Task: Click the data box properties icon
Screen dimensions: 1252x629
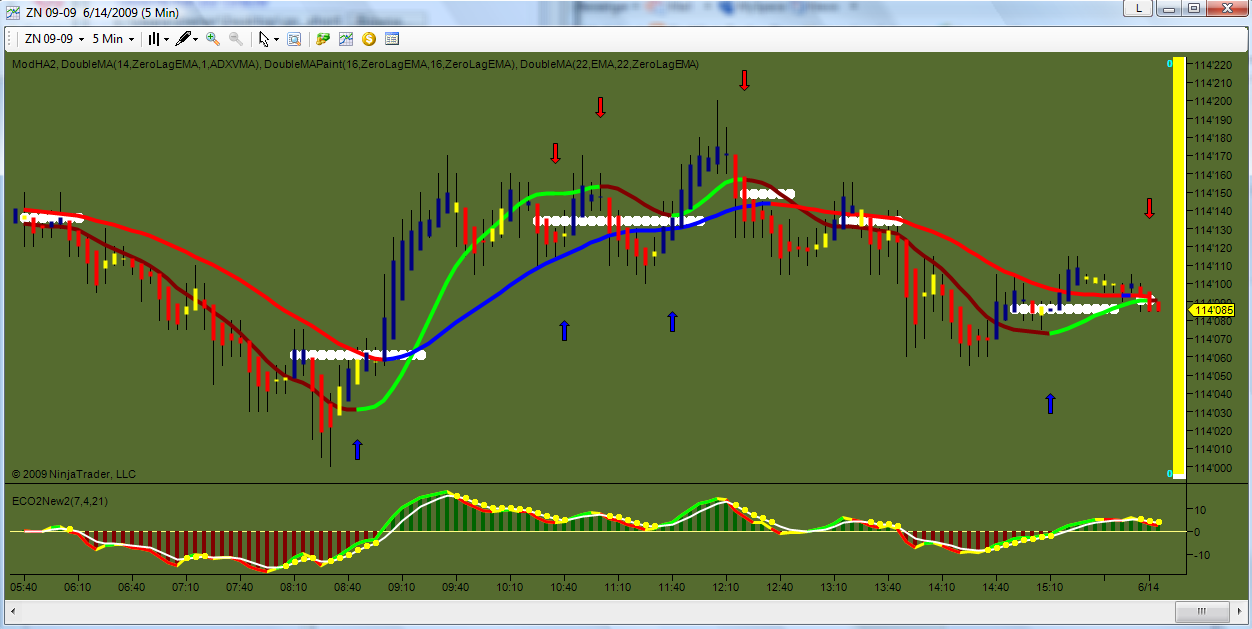Action: (x=391, y=39)
